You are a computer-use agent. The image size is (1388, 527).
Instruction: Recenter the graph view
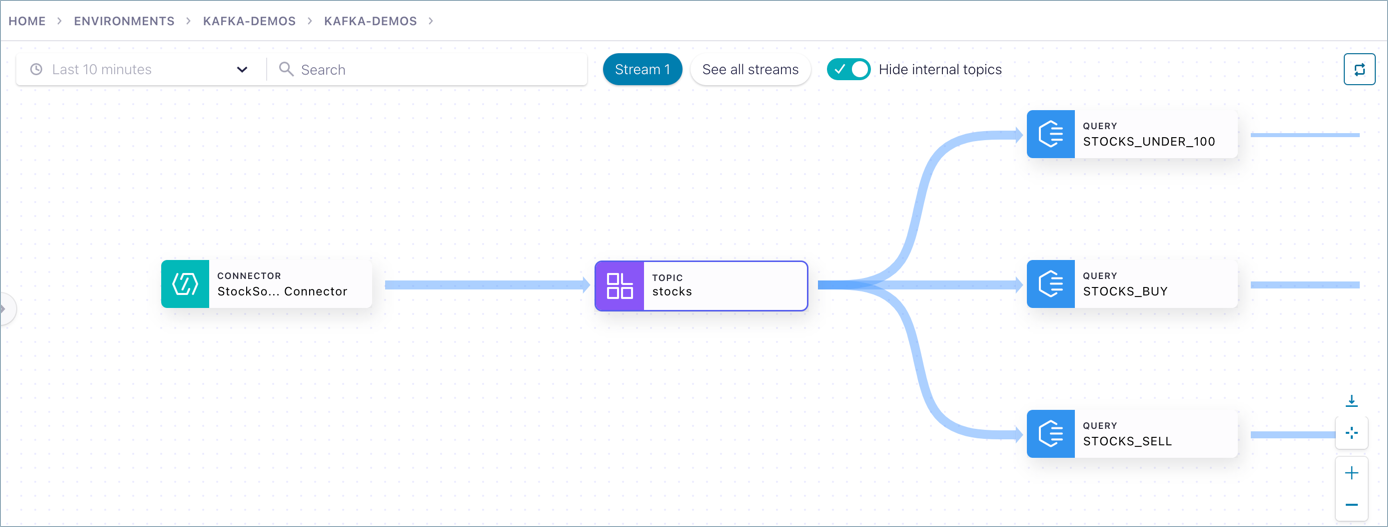(x=1351, y=433)
